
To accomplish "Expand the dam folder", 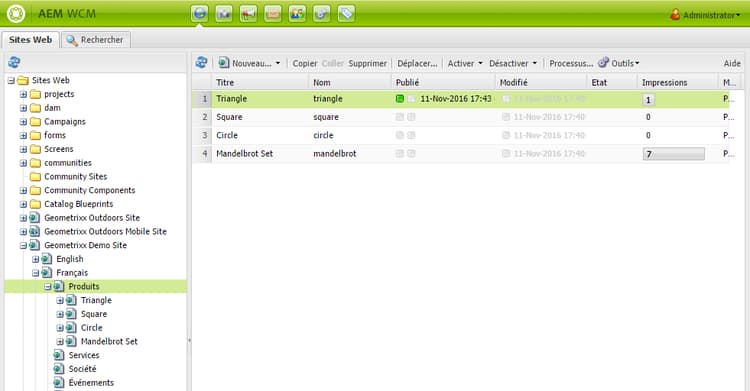I will (x=23, y=108).
